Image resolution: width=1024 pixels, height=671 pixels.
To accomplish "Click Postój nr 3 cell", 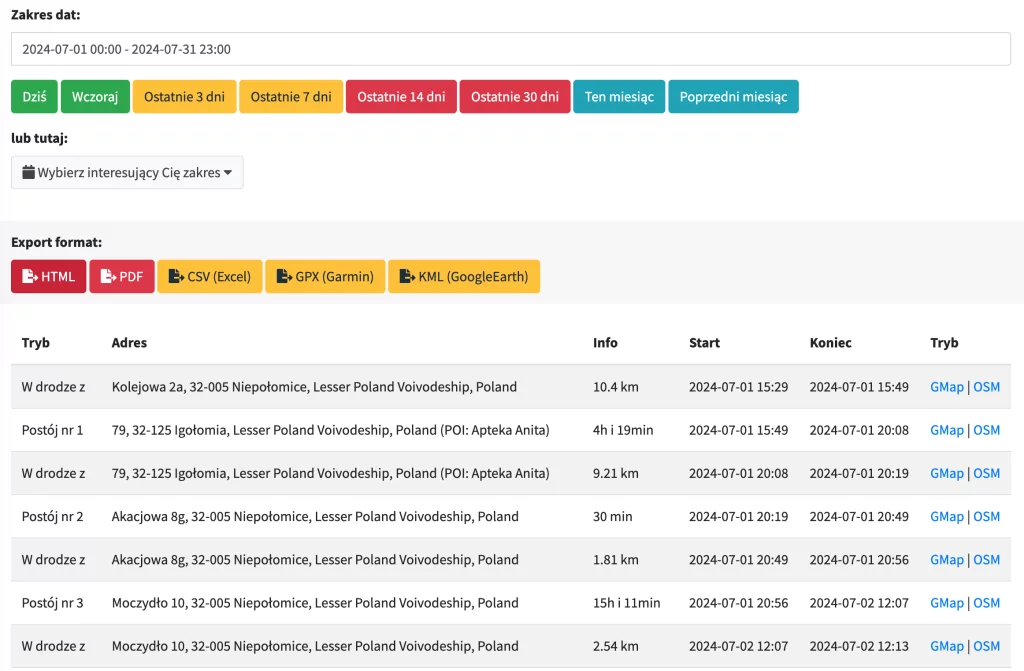I will point(52,602).
